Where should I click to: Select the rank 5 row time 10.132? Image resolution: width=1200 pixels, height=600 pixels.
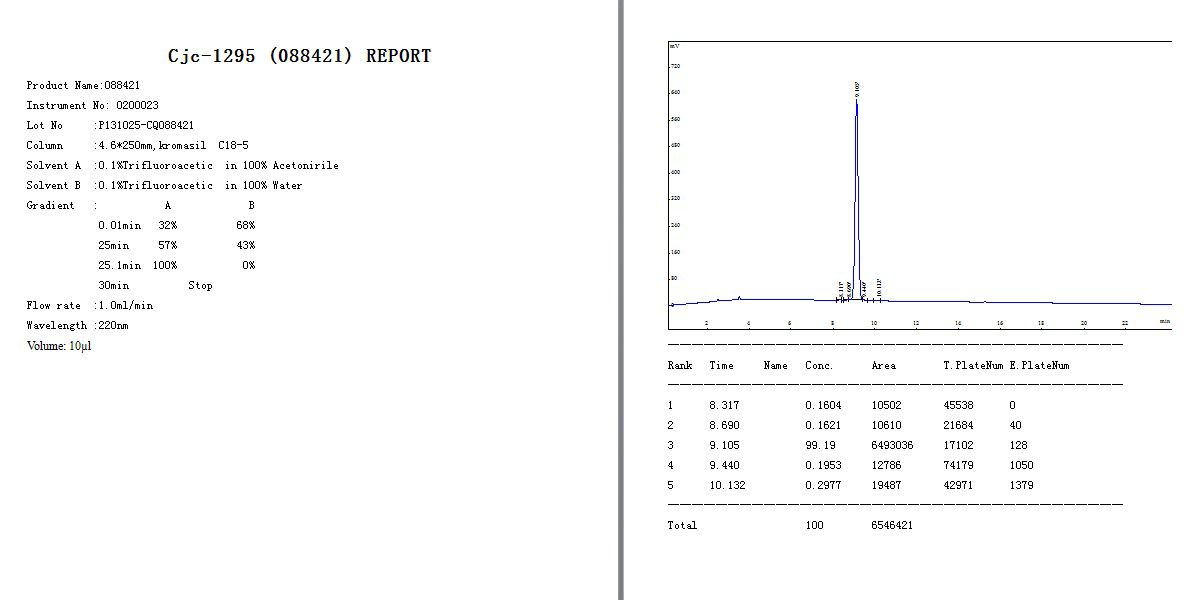[727, 486]
